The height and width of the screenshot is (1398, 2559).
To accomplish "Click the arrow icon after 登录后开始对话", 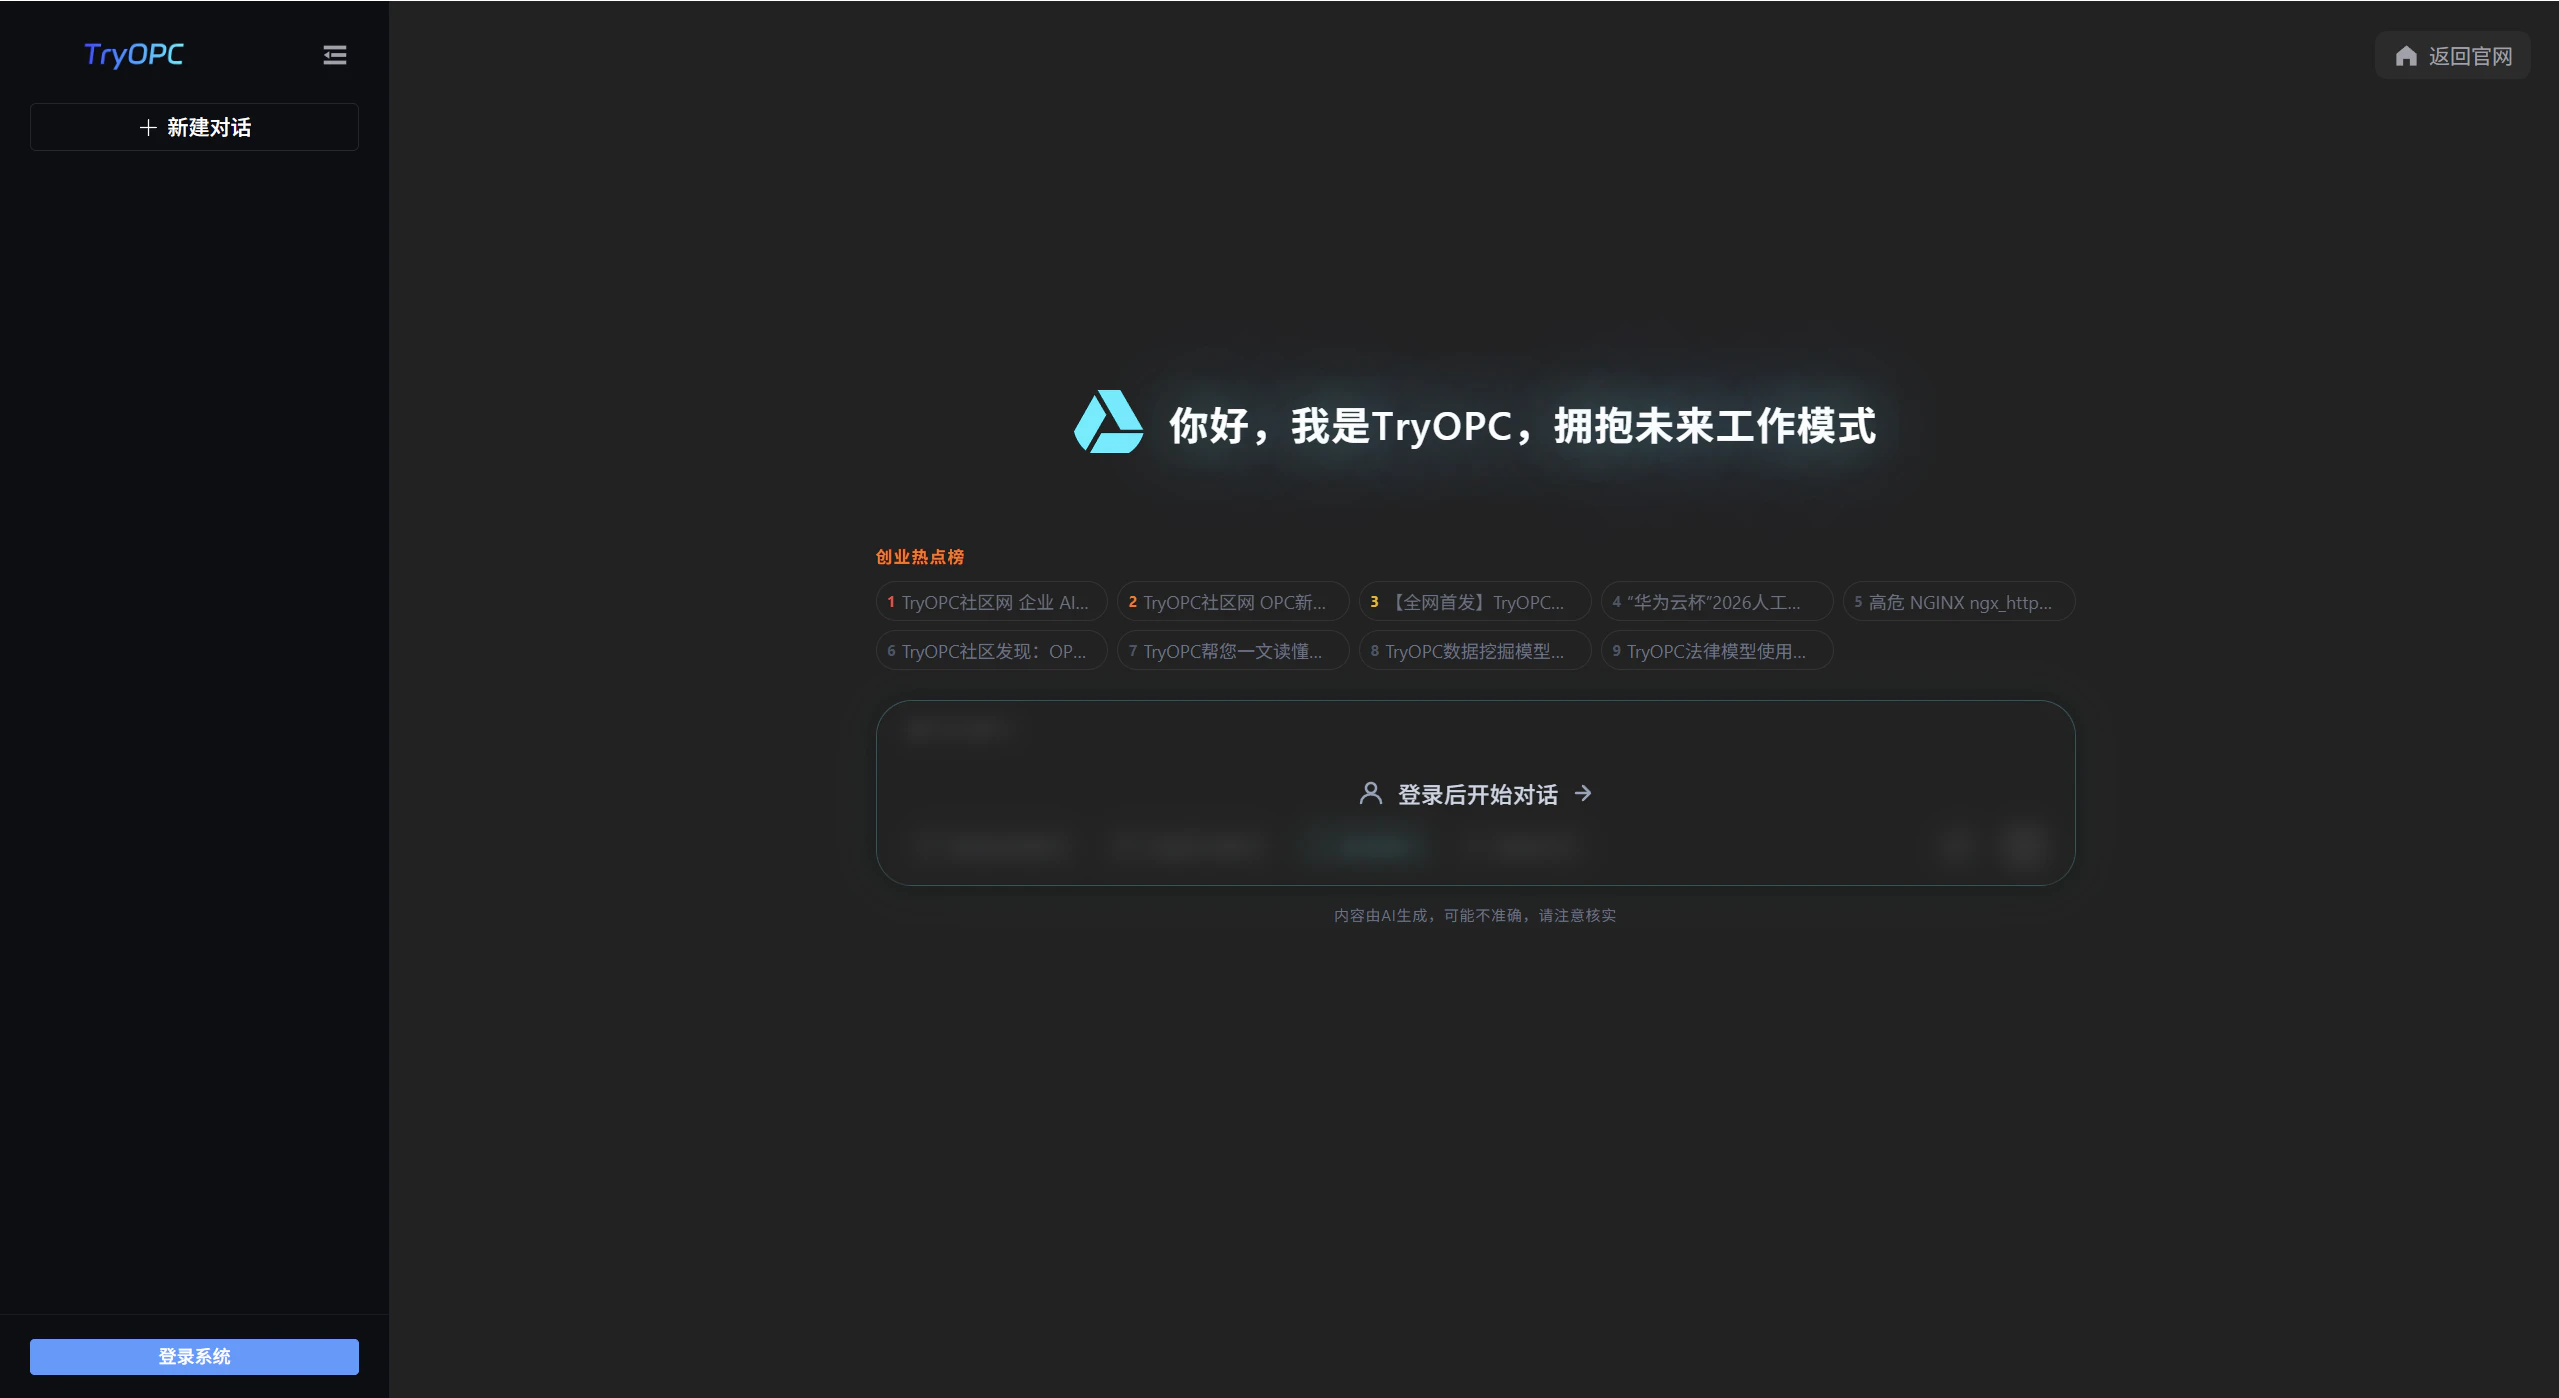I will 1583,793.
